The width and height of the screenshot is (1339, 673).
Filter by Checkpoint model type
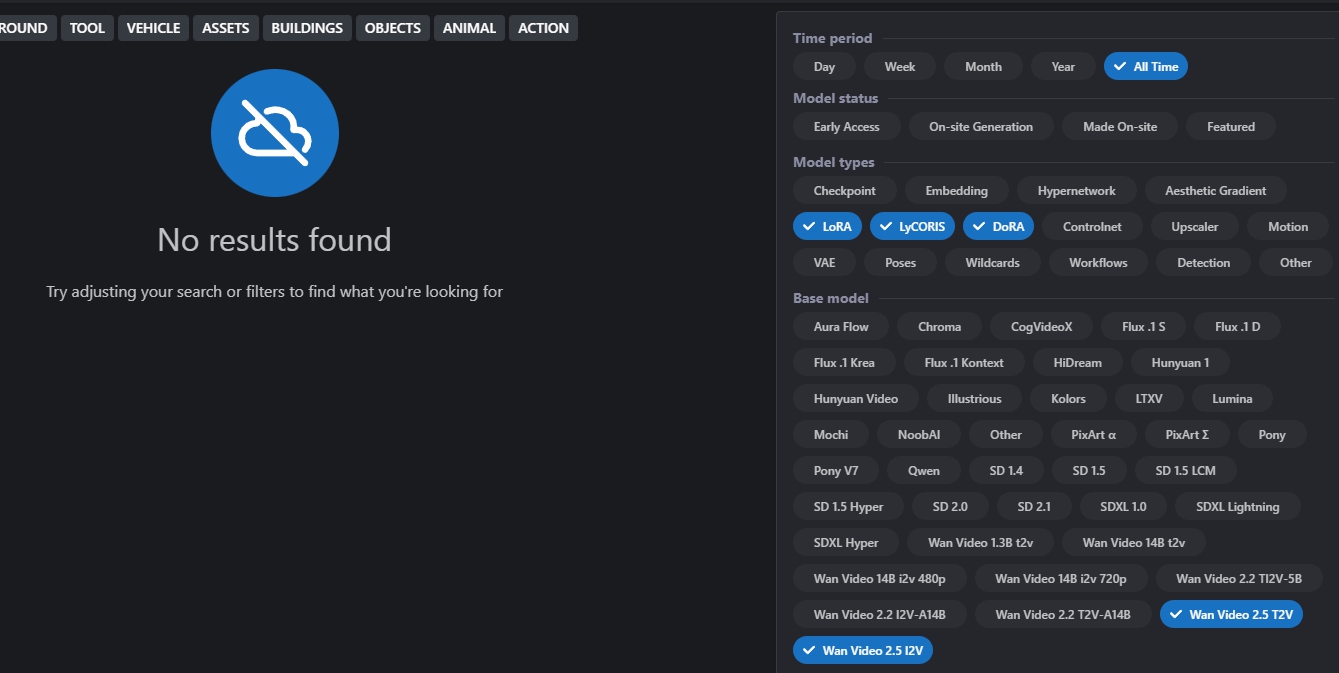[845, 191]
